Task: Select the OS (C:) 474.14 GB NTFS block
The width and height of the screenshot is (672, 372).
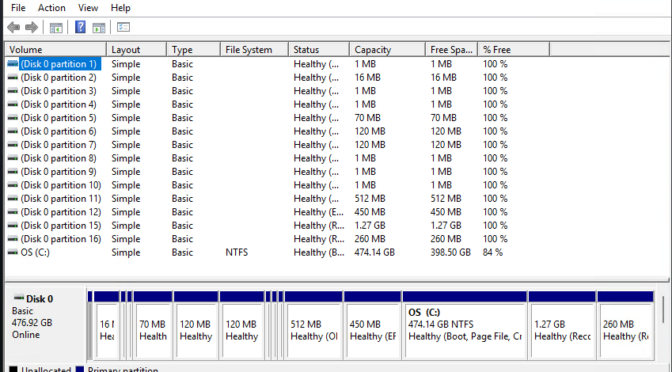Action: point(465,325)
